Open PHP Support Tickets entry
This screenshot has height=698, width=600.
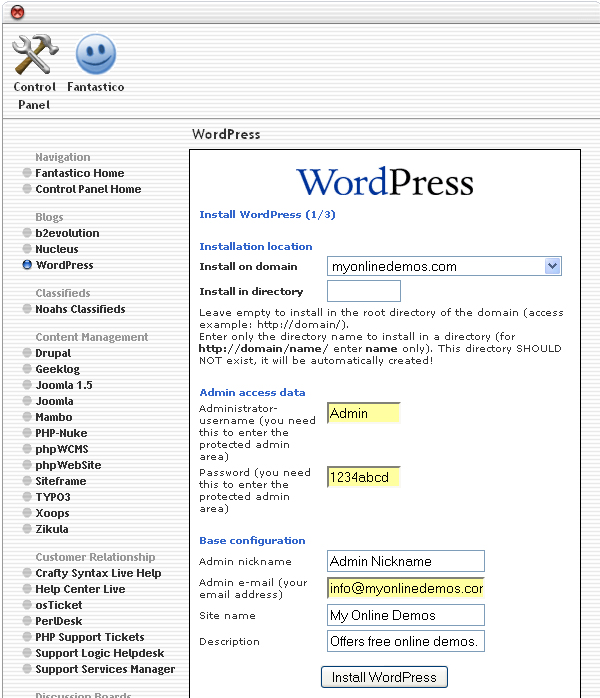click(x=89, y=637)
